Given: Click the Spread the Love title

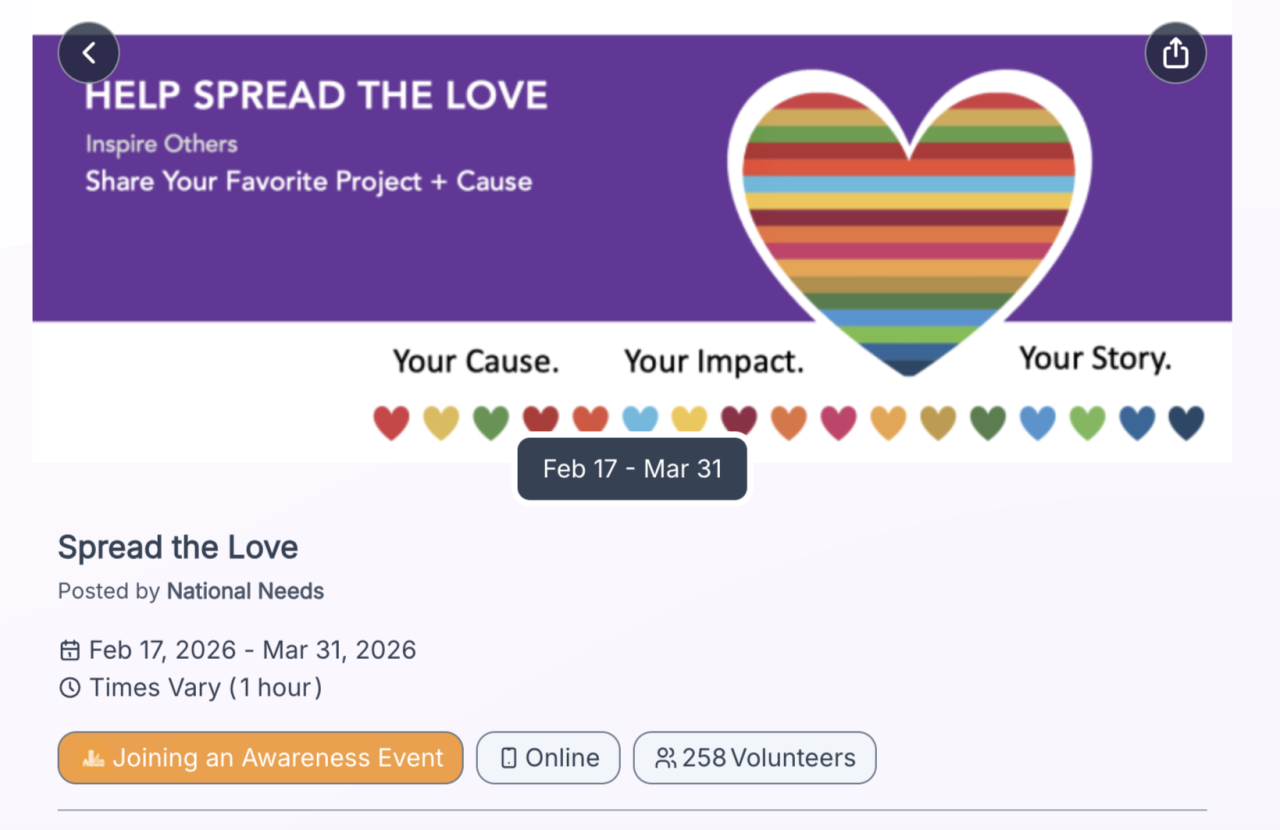Looking at the screenshot, I should [x=178, y=548].
